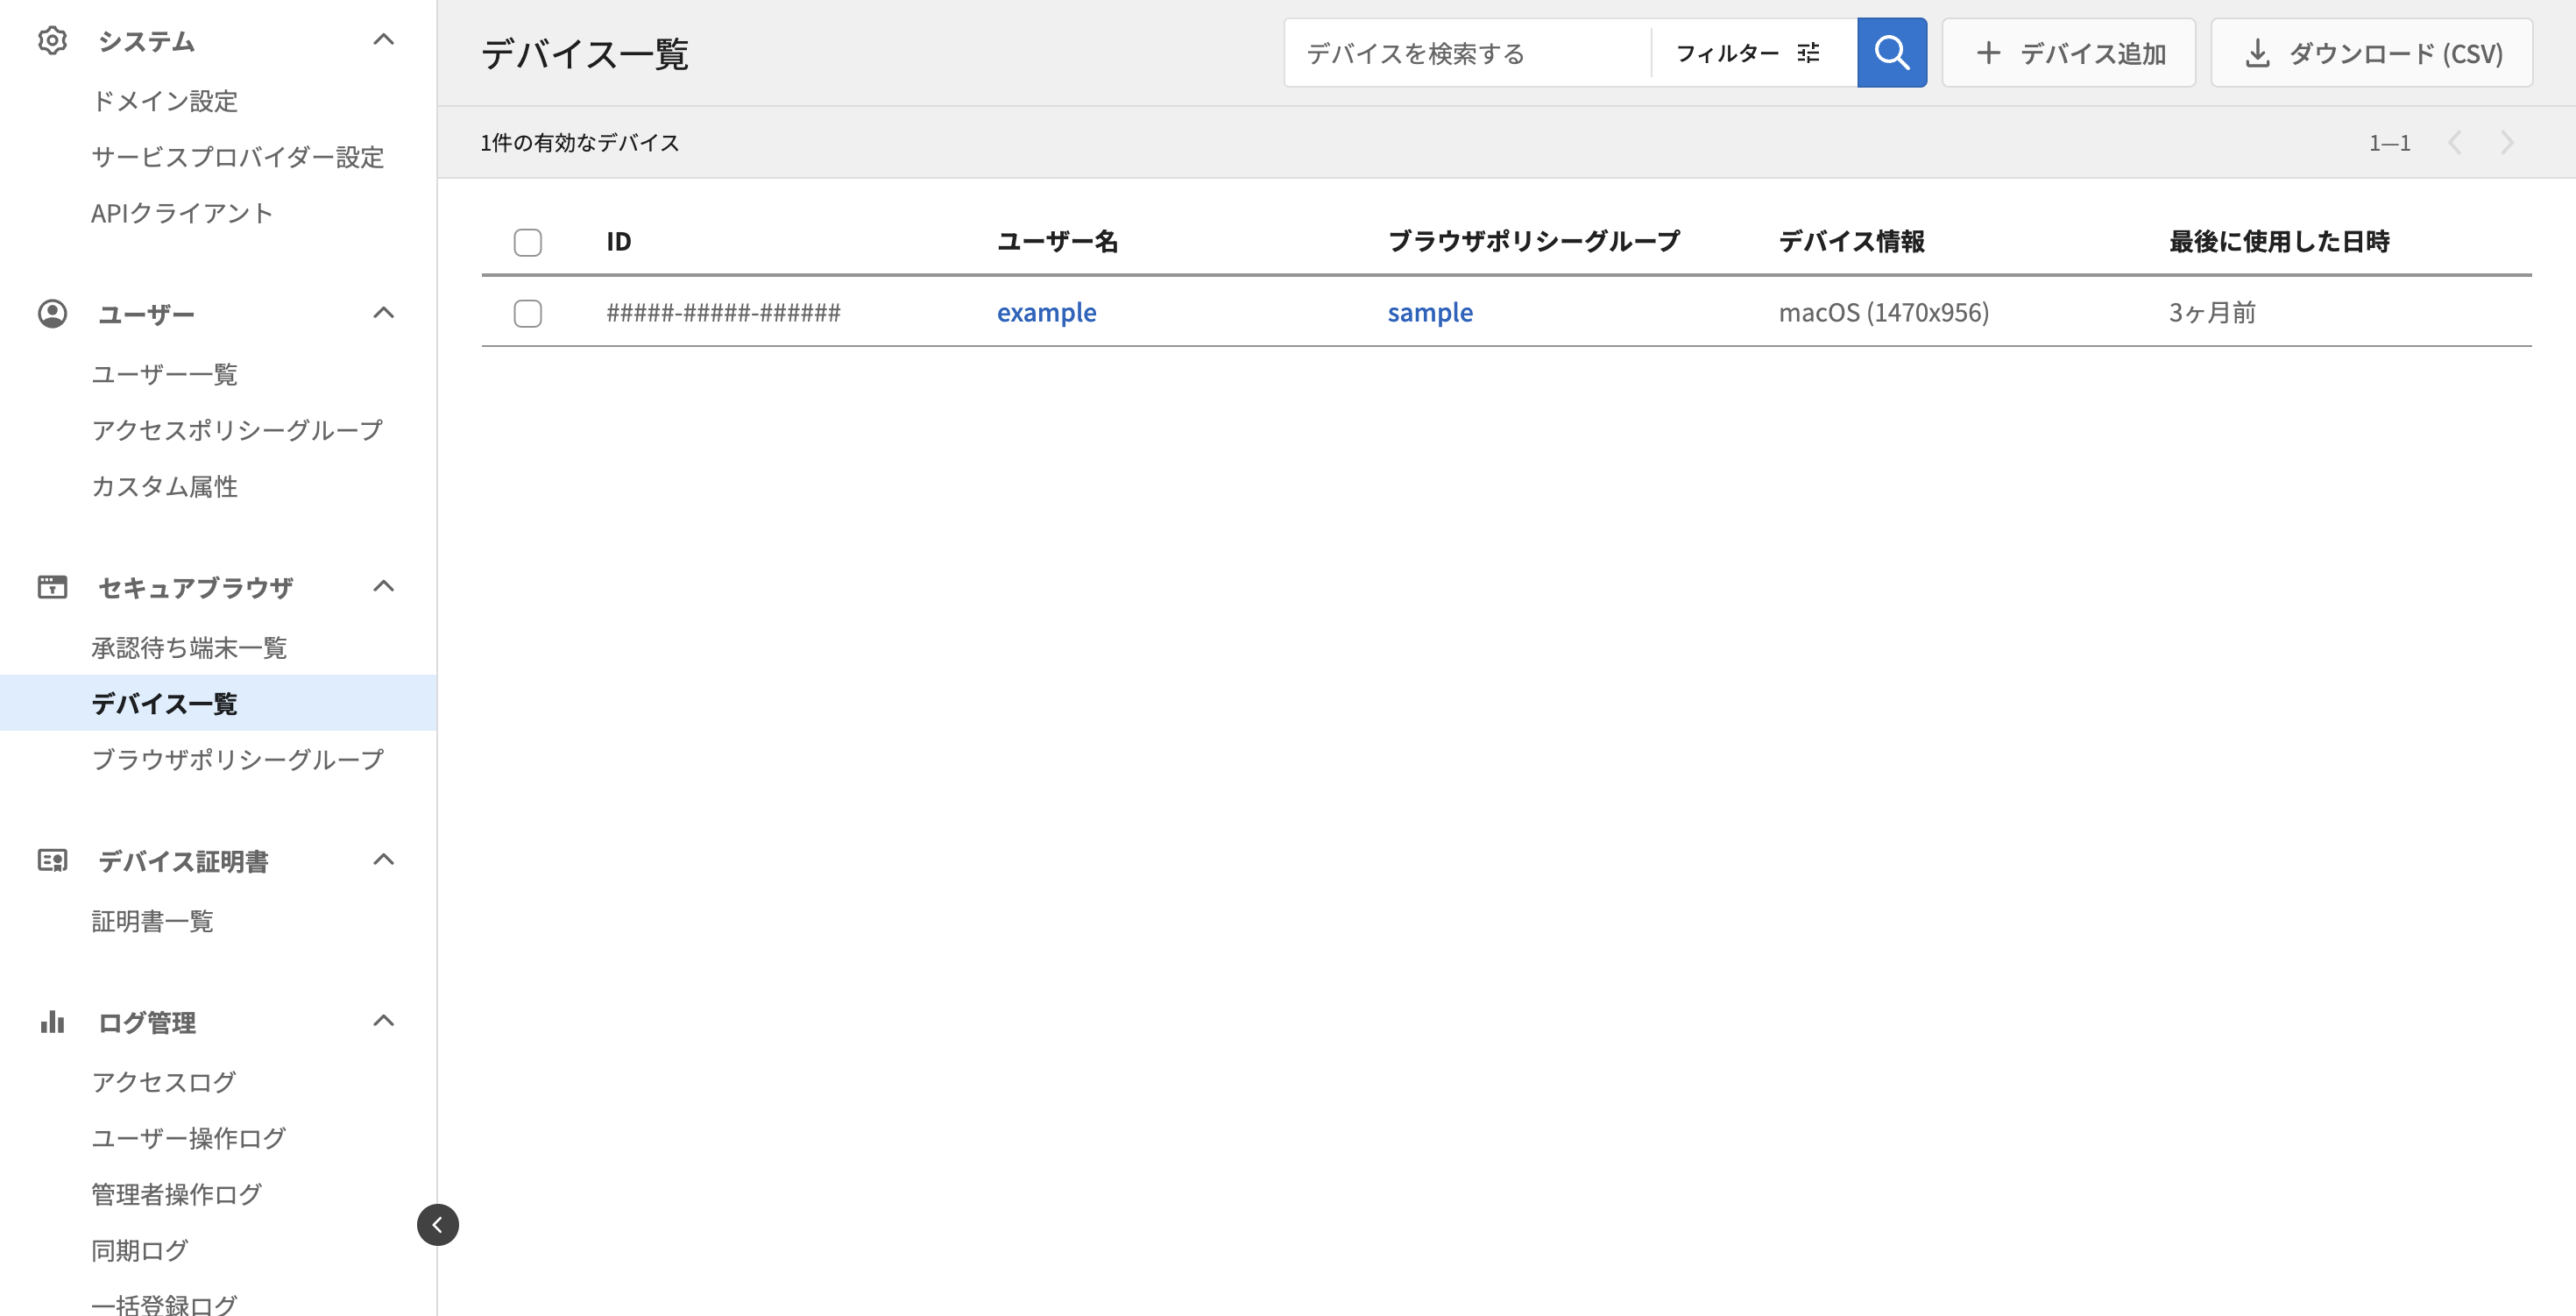Click the Log Management bar chart icon
Screen dimensions: 2576x1316
pyautogui.click(x=52, y=1022)
